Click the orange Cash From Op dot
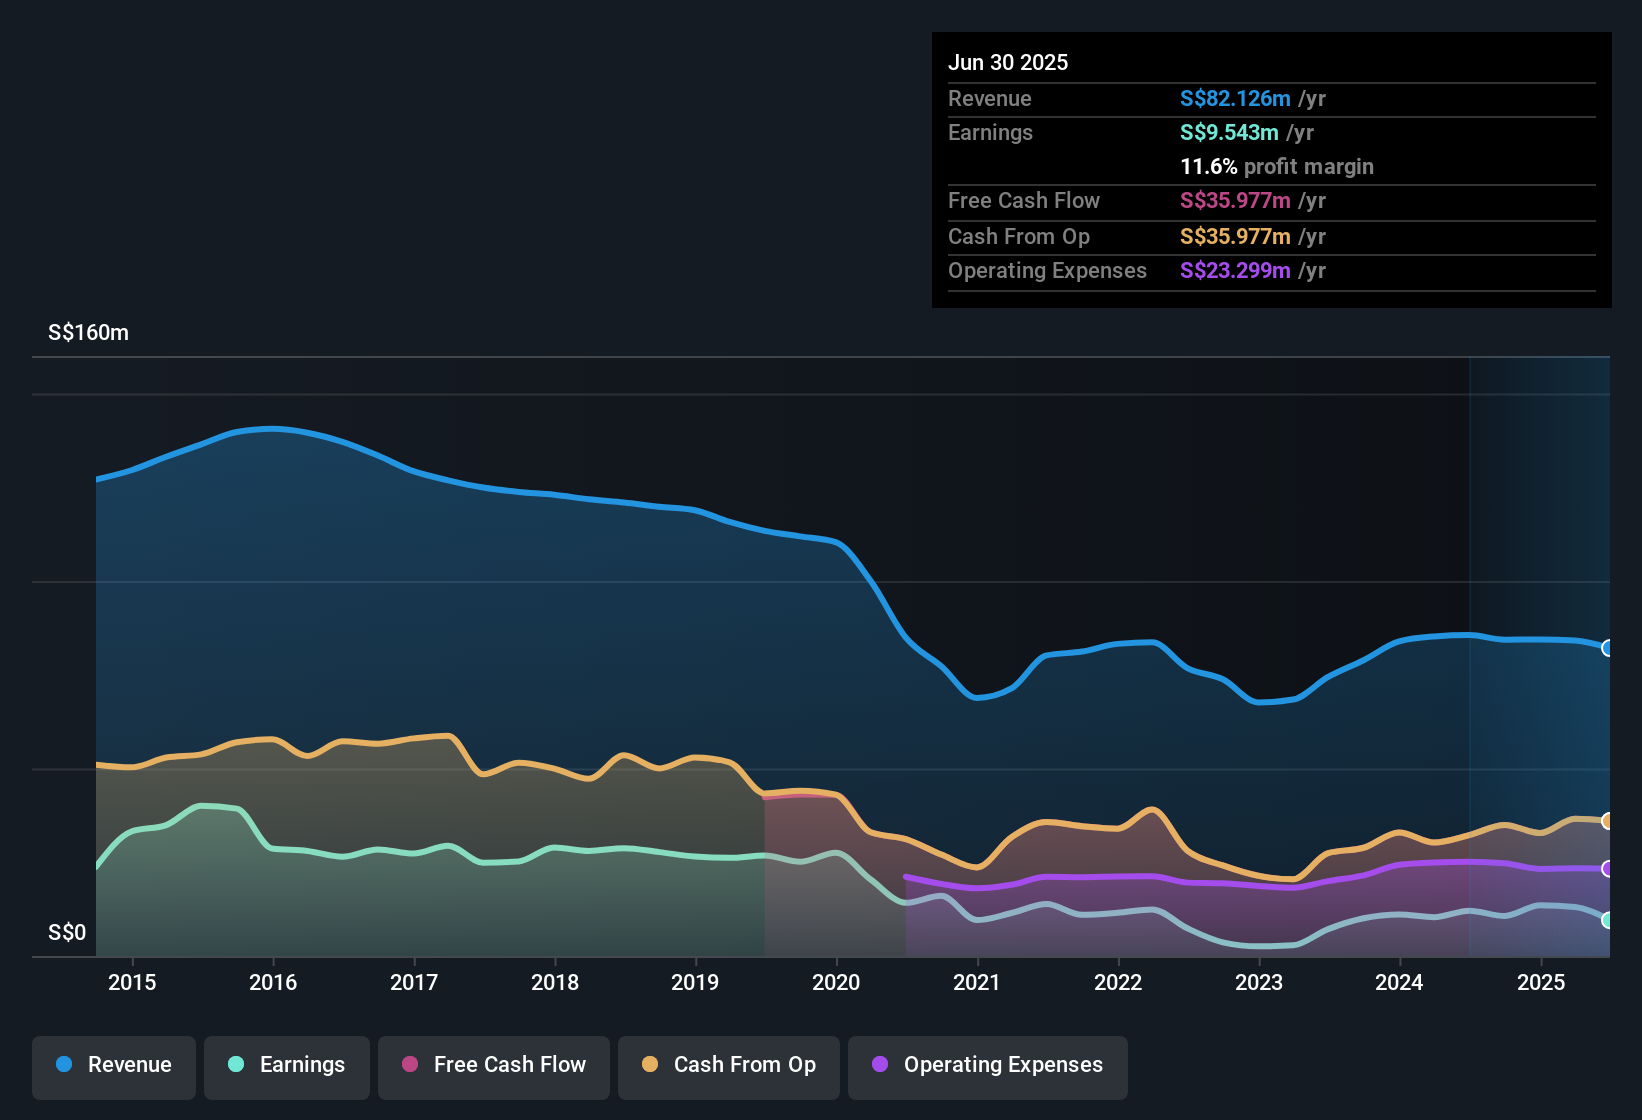Viewport: 1642px width, 1120px height. (x=650, y=1064)
